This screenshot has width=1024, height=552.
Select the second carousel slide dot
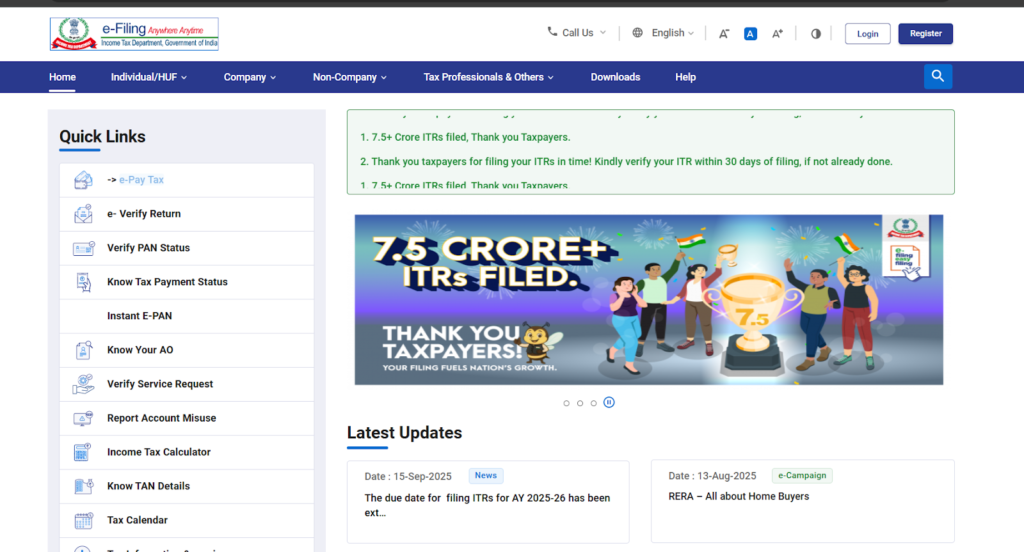580,403
